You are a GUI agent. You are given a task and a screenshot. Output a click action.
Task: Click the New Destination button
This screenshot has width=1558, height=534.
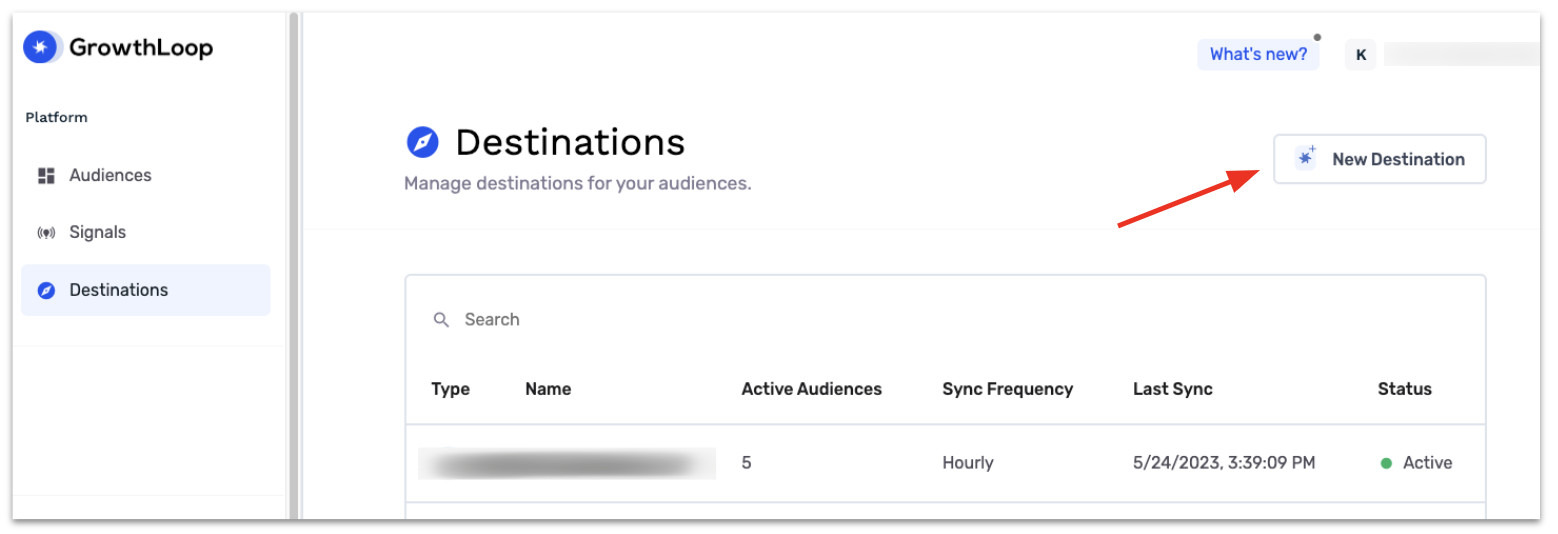(1379, 159)
